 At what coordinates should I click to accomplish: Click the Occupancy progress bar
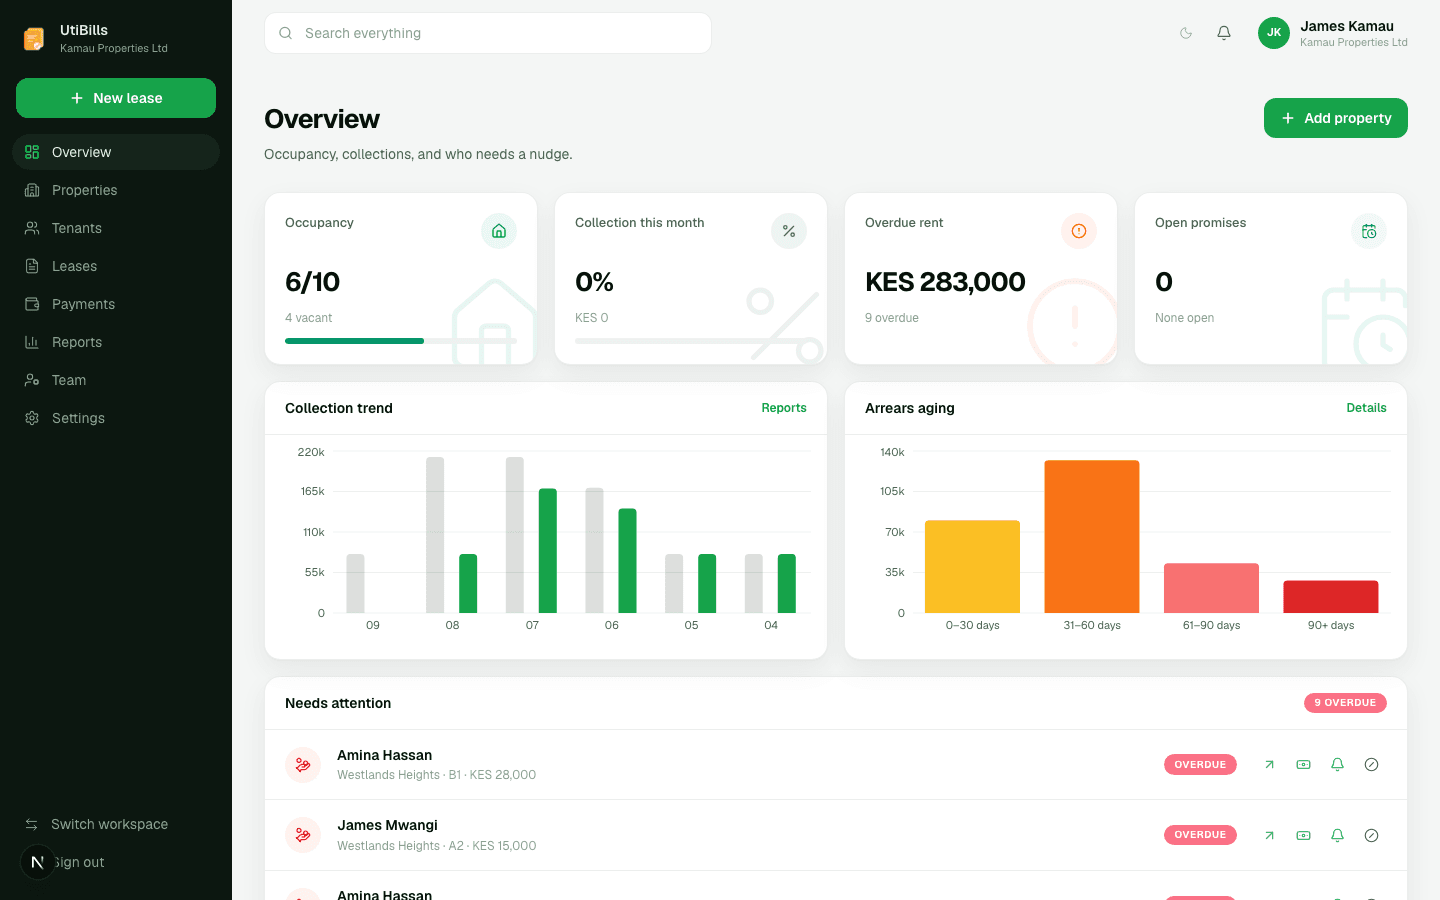(401, 341)
